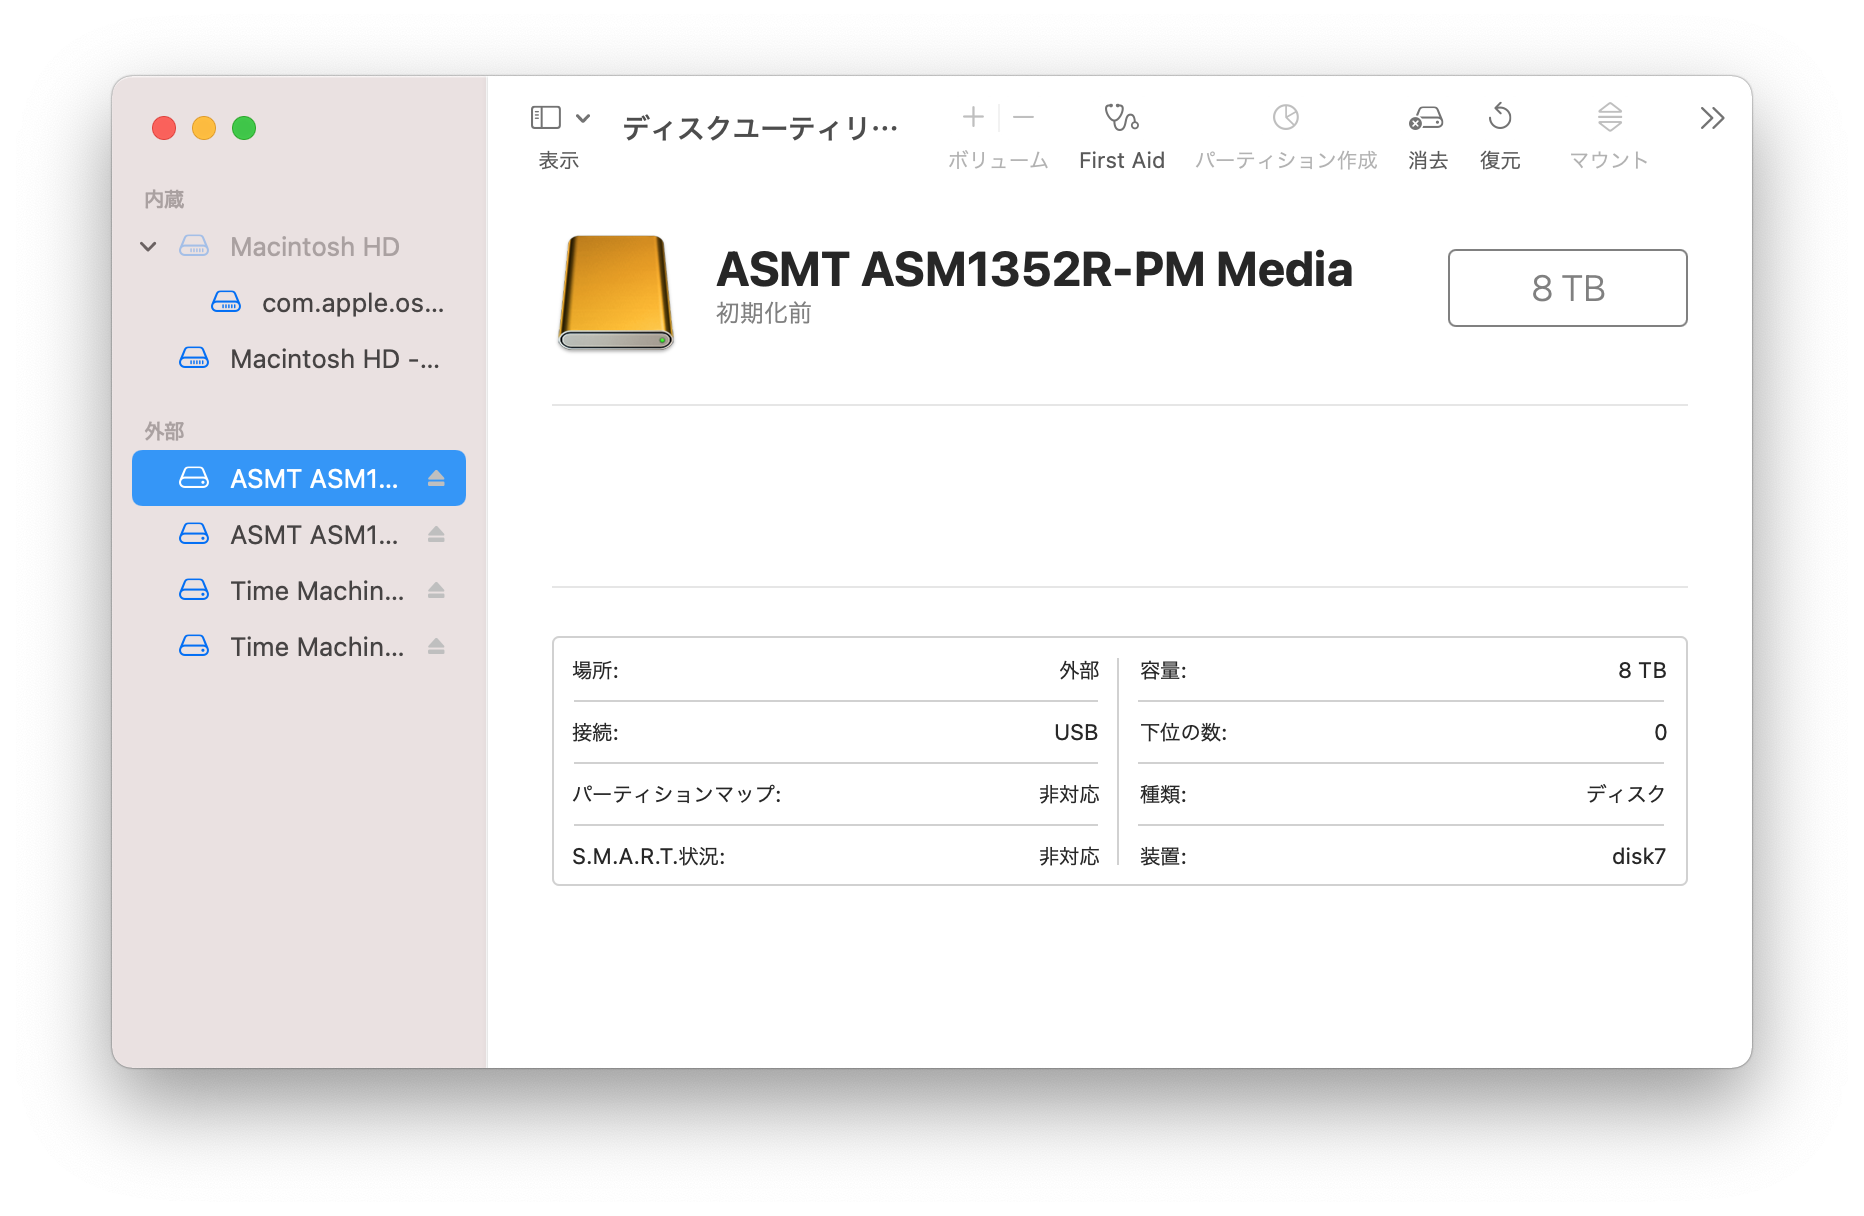Collapse the Macintosh HD disclosure chevron
Viewport: 1864px width, 1216px height.
coord(148,246)
